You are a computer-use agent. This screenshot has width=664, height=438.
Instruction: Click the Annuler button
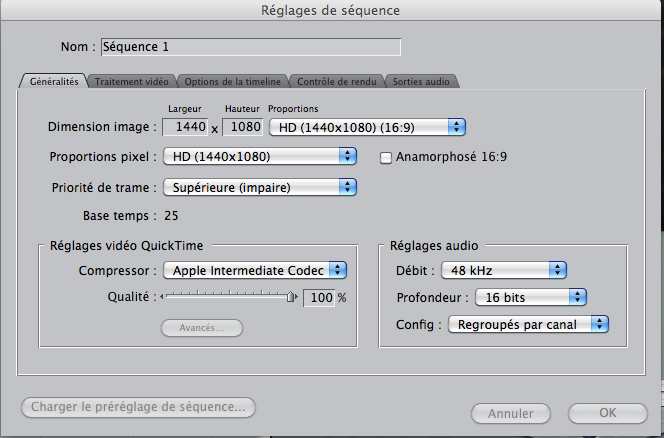tap(511, 413)
